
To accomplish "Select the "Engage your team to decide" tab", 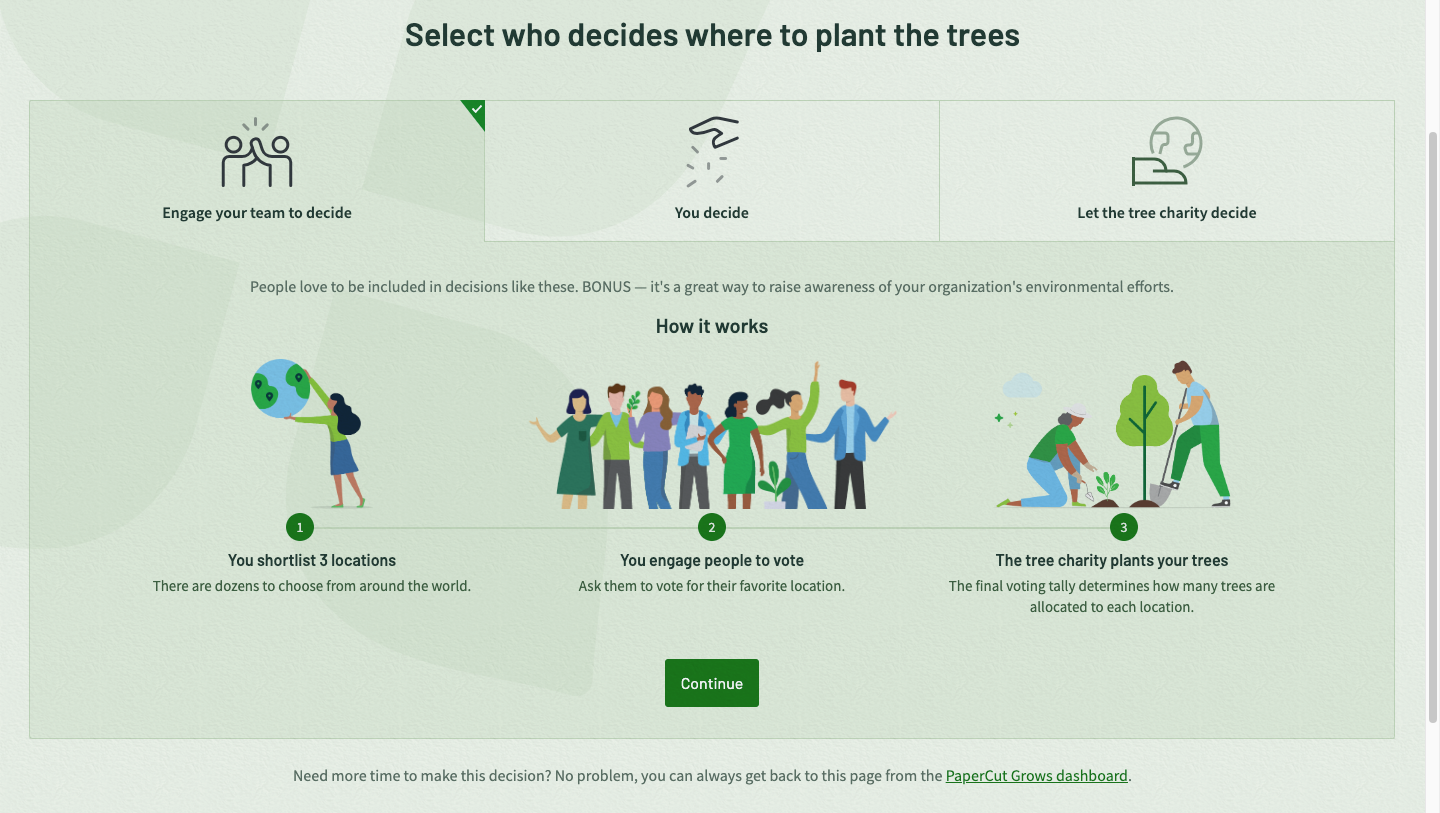I will pos(257,212).
